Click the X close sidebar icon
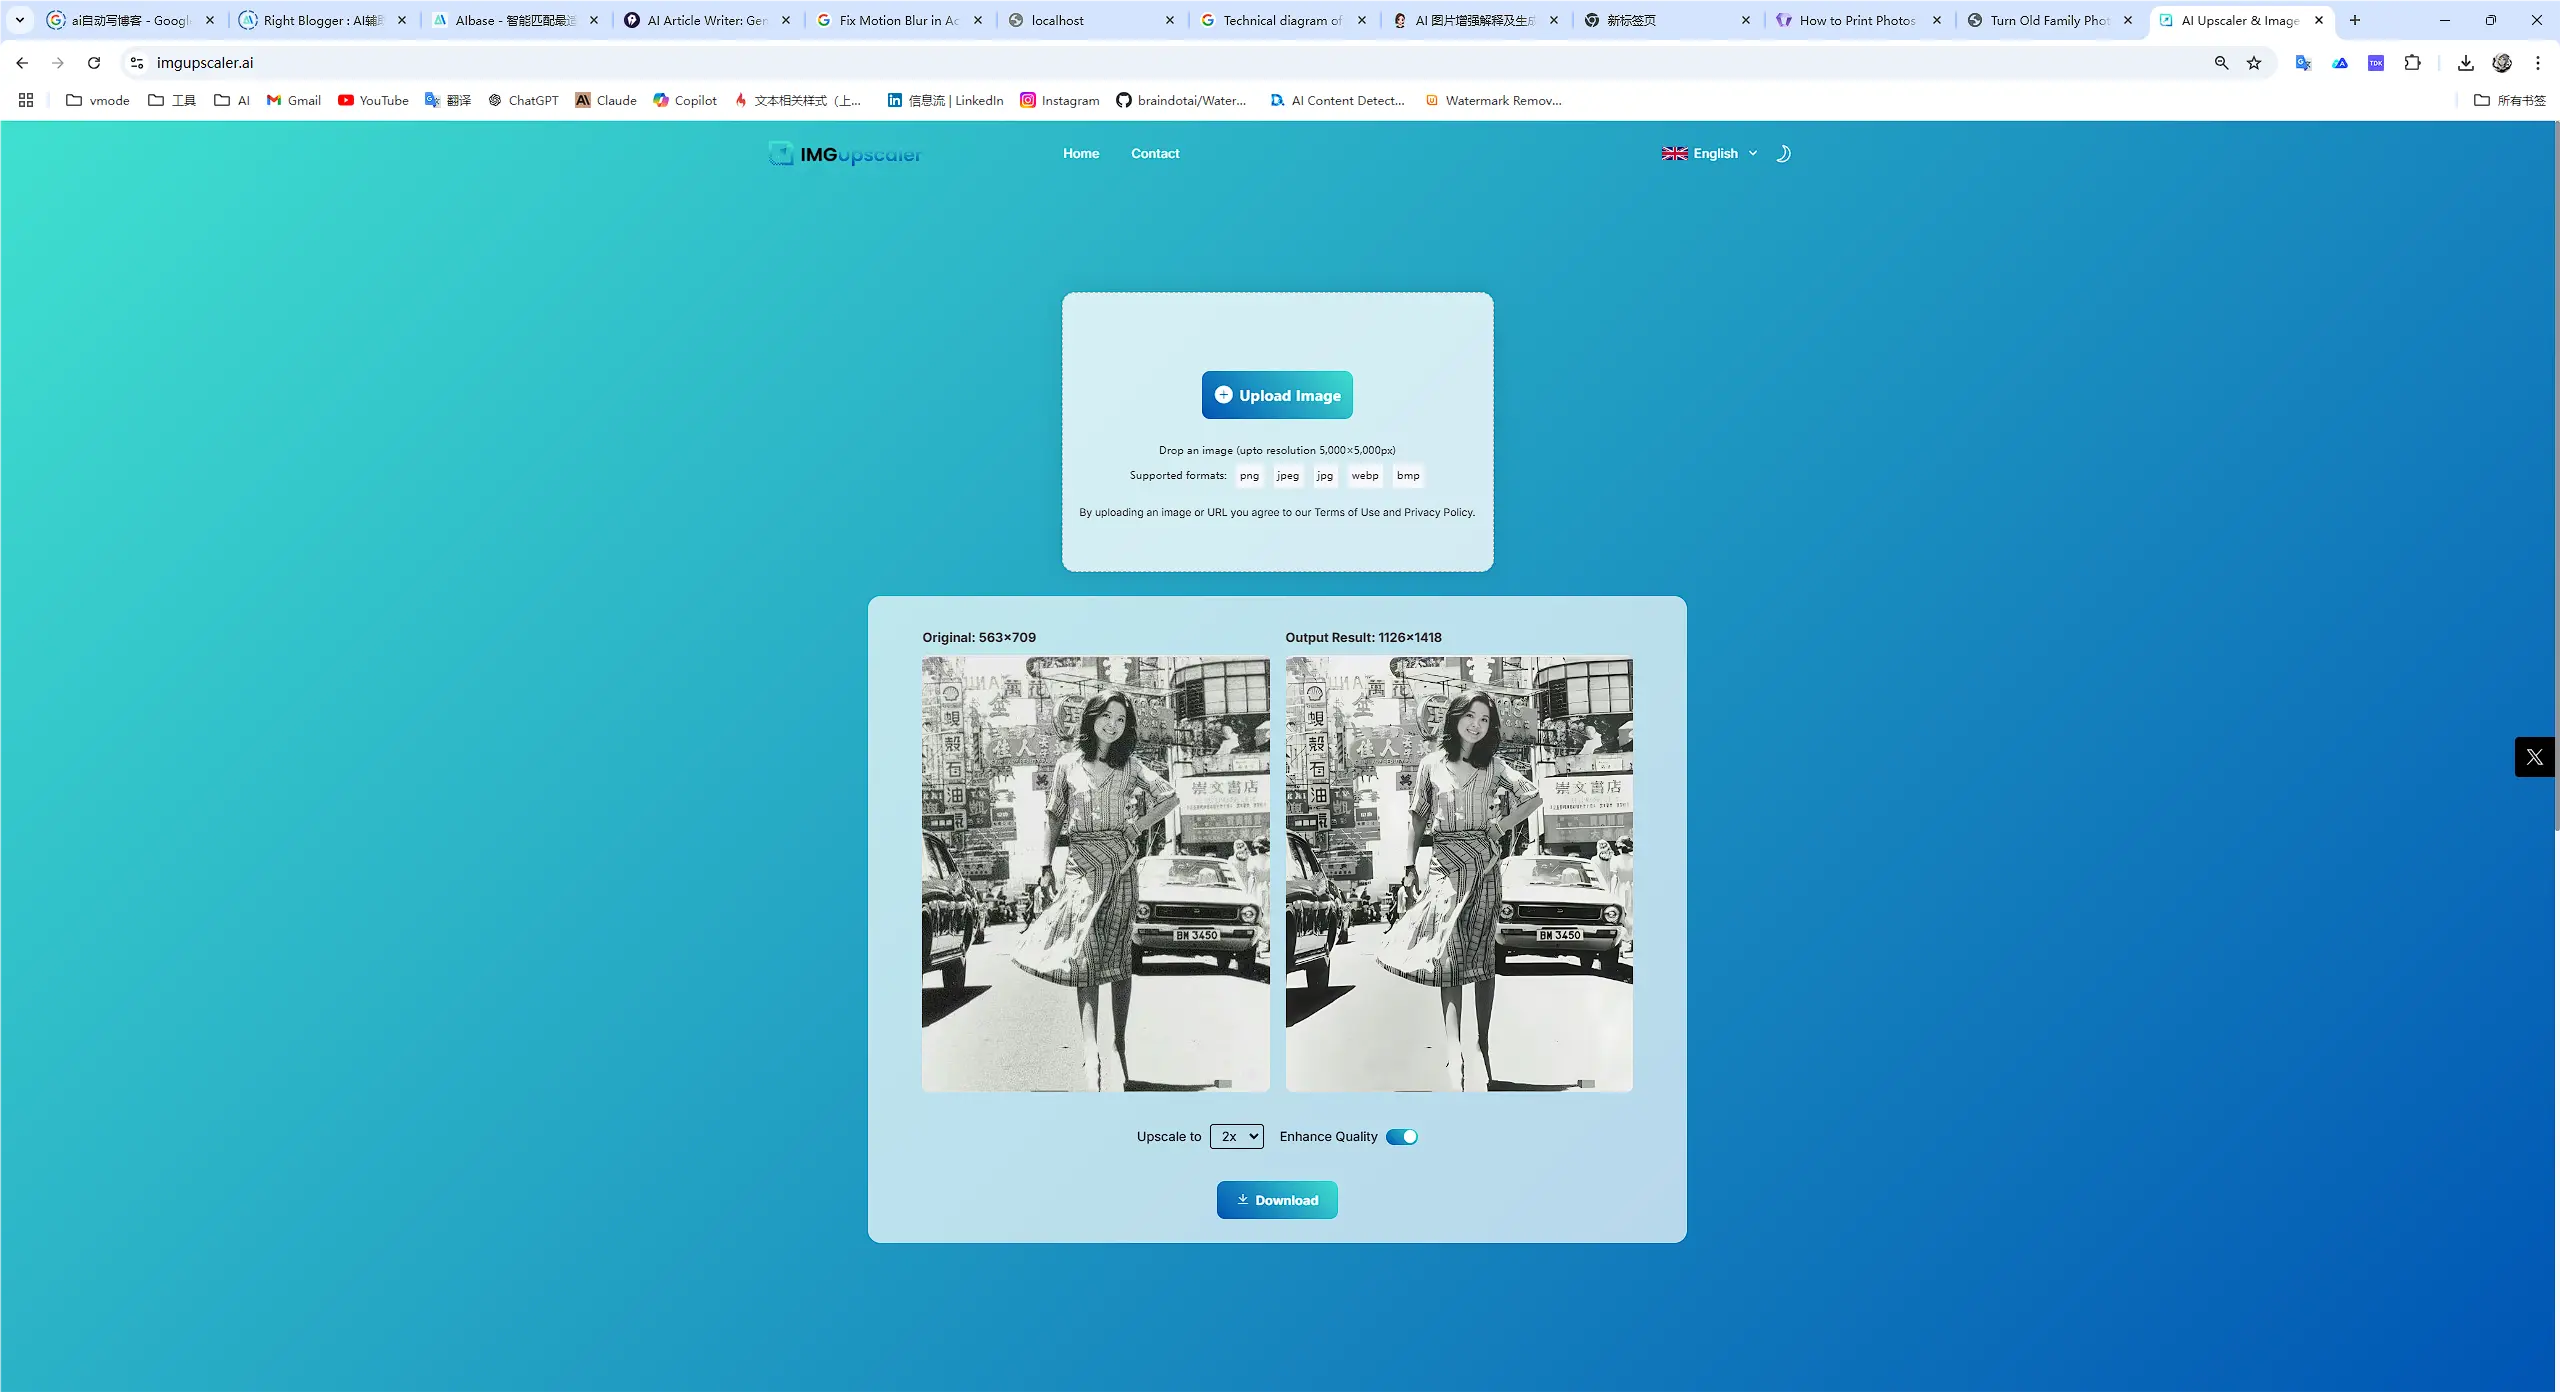This screenshot has height=1392, width=2560. click(2534, 754)
